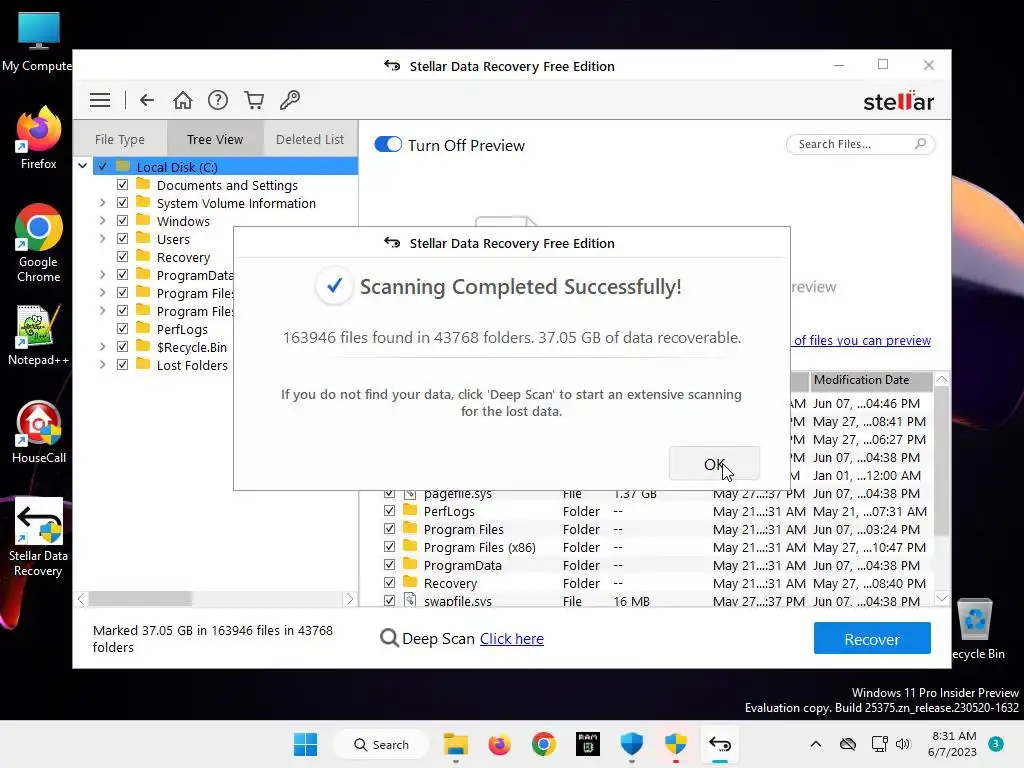Expand the Windows tree node
Screen dimensions: 1024x768
[x=103, y=221]
